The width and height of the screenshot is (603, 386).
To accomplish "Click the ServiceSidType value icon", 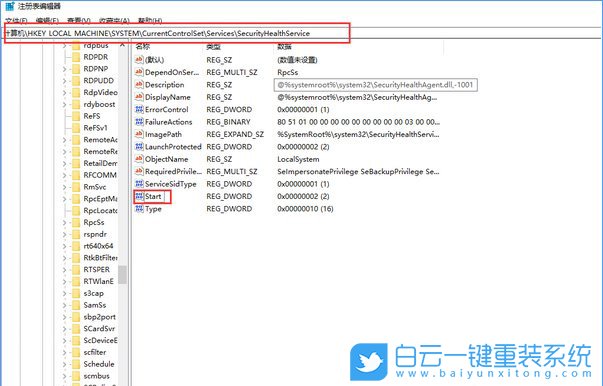I will point(139,184).
